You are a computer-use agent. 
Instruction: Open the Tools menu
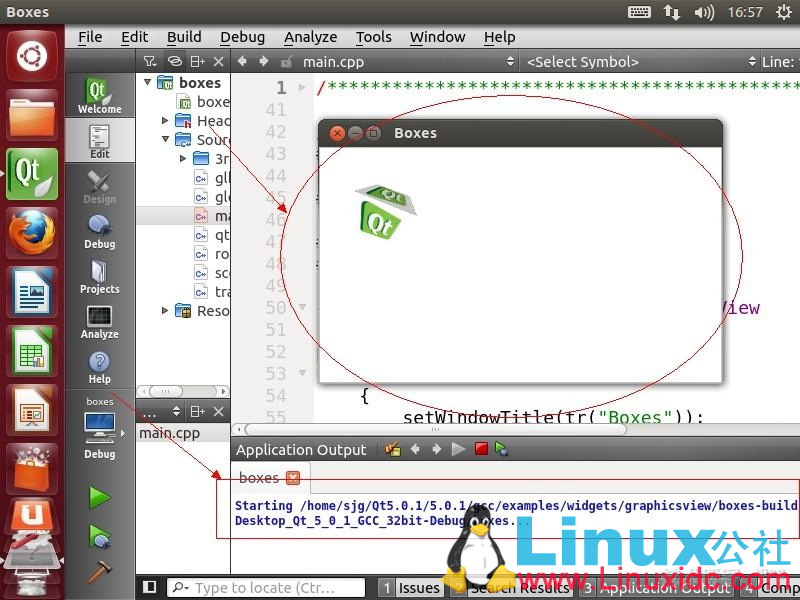tap(373, 37)
